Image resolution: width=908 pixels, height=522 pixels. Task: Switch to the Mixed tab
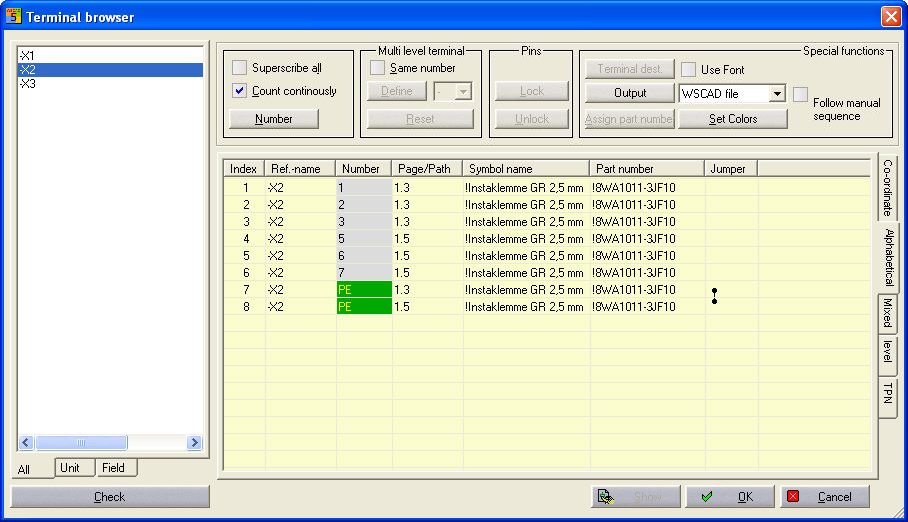click(x=888, y=313)
